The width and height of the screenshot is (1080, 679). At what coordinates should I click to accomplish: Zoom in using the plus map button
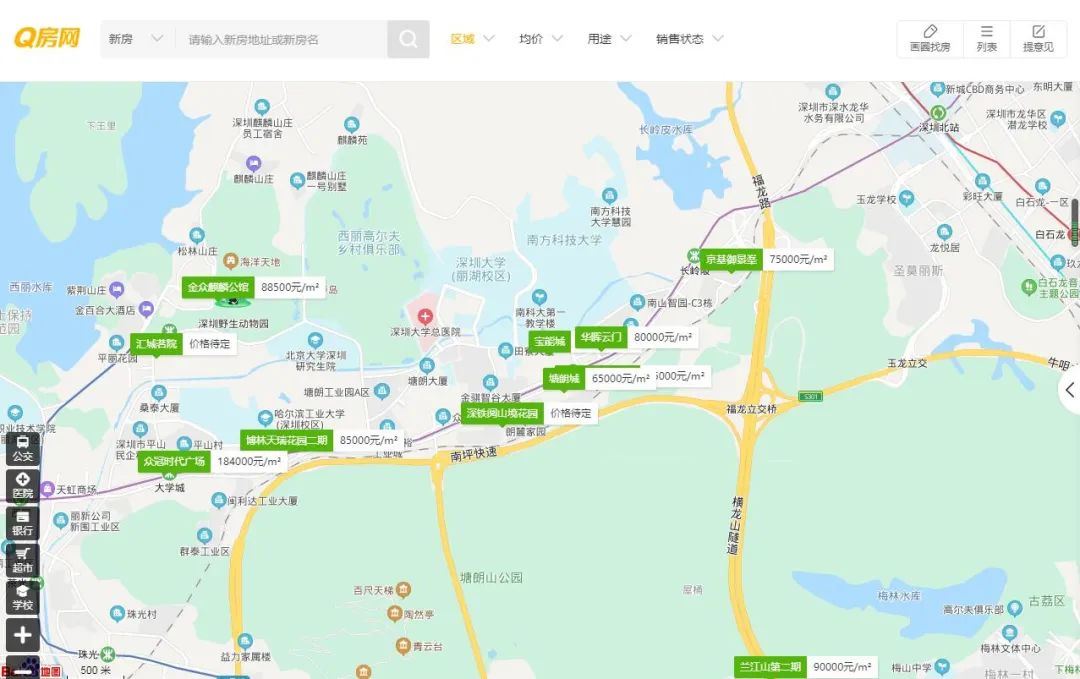22,634
